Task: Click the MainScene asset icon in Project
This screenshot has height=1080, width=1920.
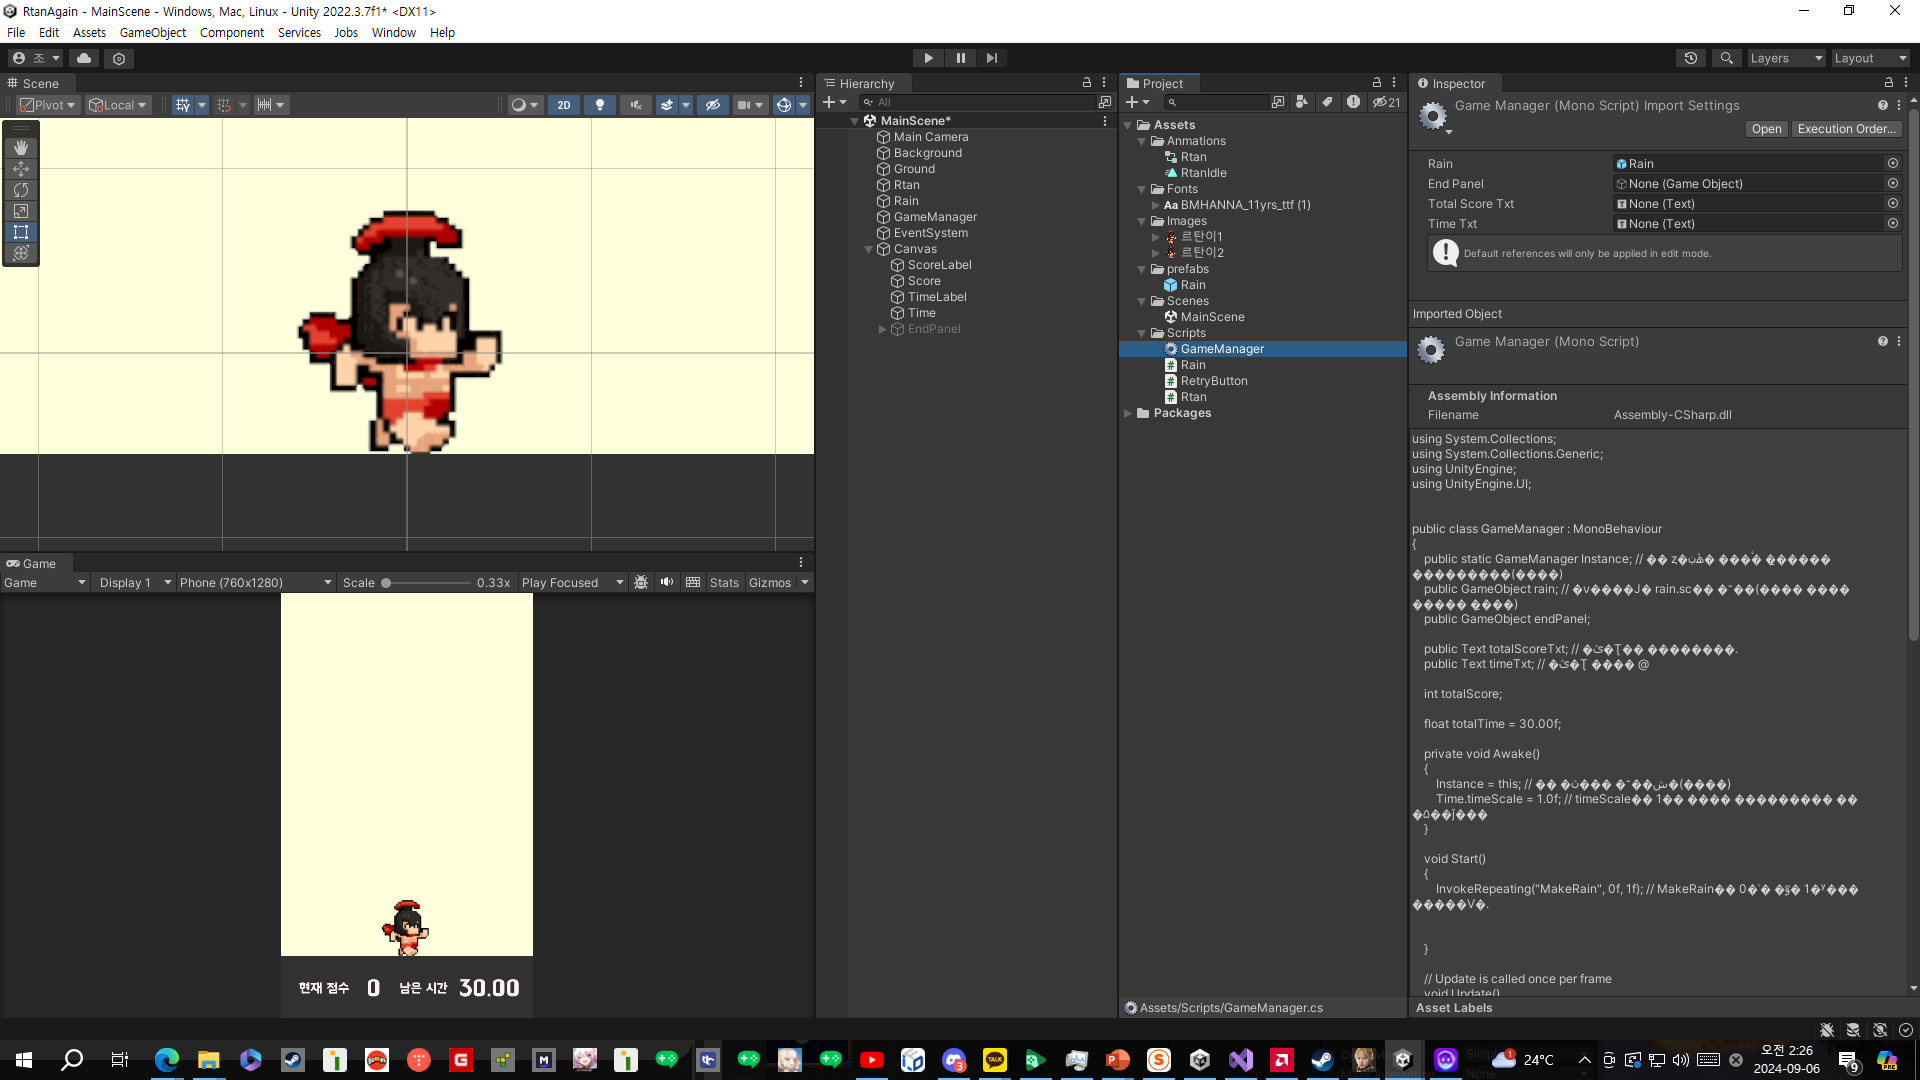Action: click(x=1171, y=317)
